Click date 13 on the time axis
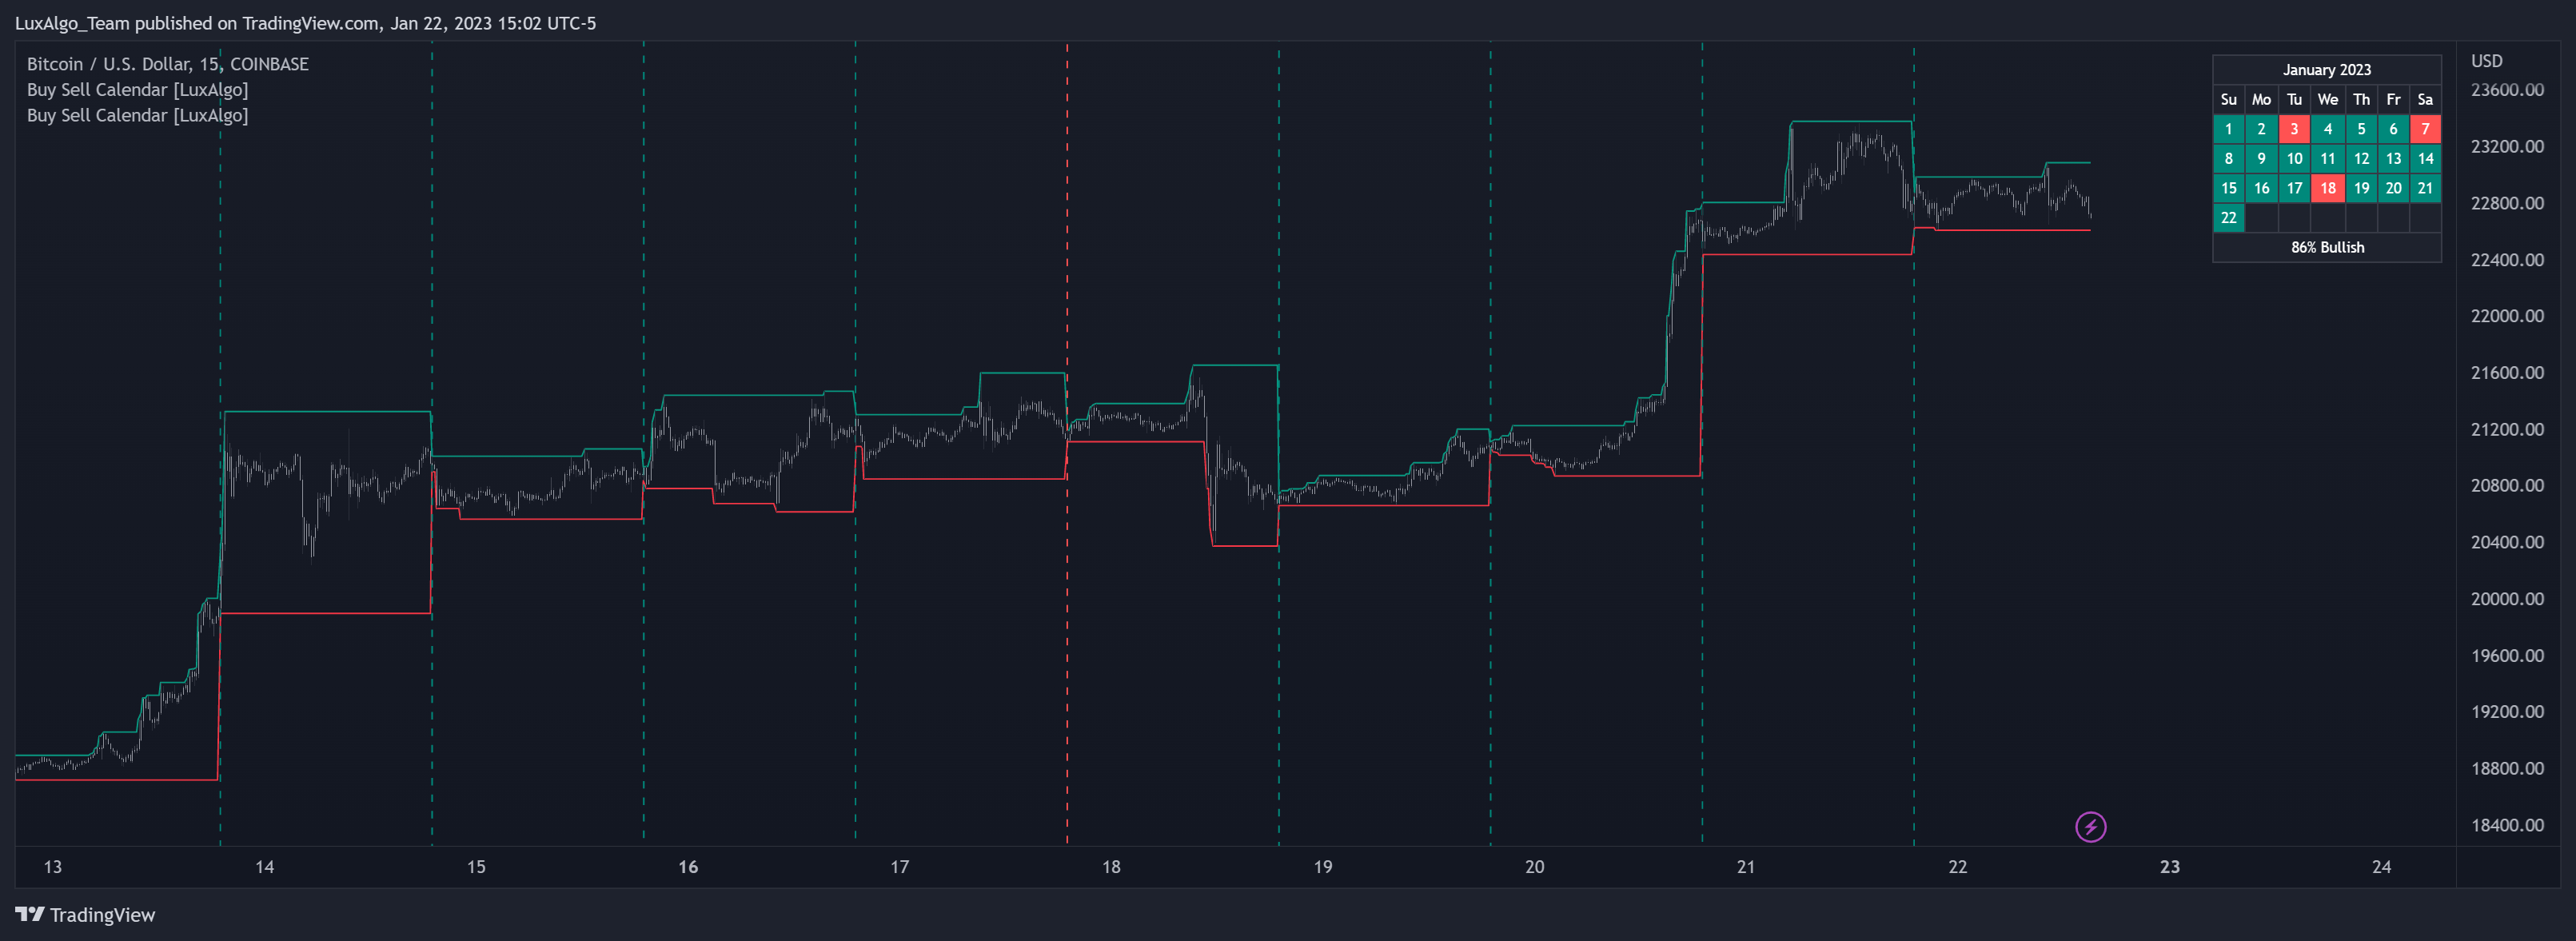The height and width of the screenshot is (941, 2576). 53,867
